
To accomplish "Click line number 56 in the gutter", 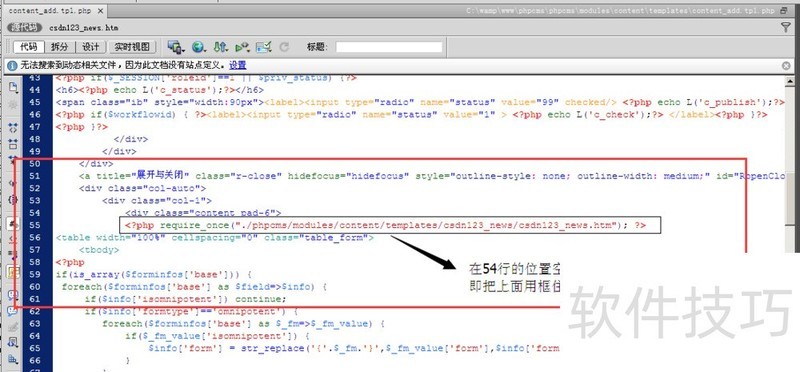I will click(x=35, y=237).
